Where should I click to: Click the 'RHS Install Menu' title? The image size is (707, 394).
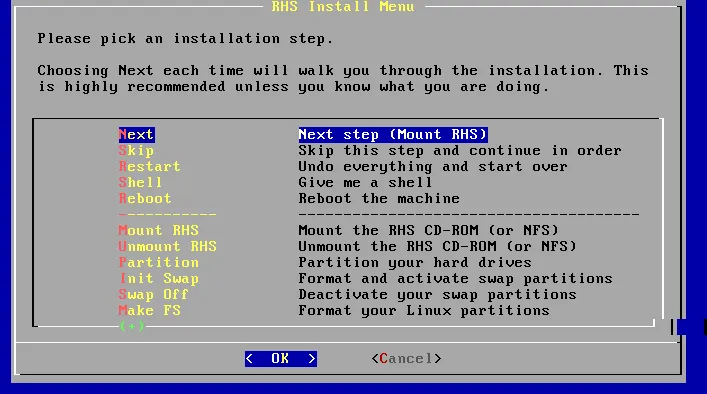click(343, 6)
